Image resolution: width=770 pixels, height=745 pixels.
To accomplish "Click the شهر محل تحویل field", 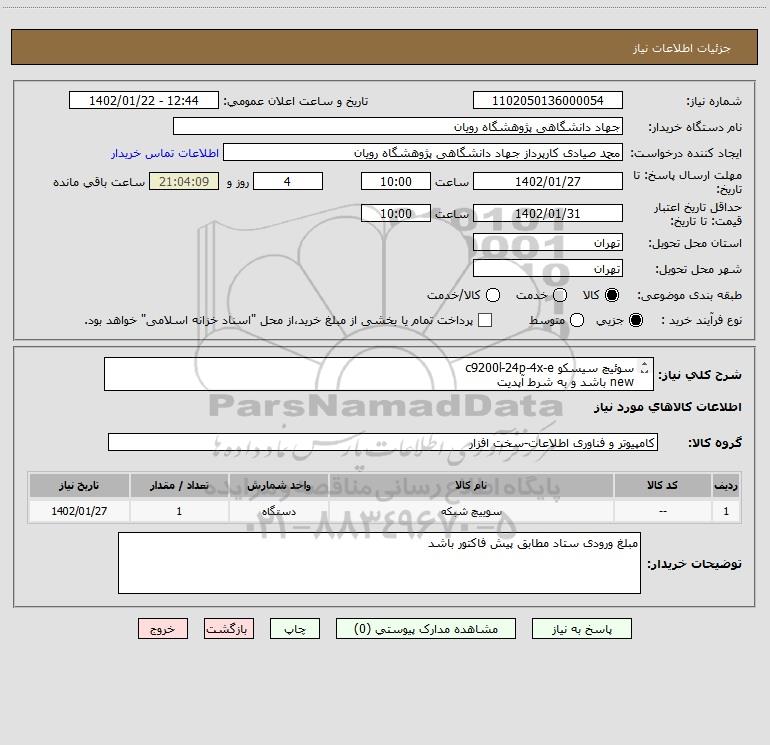I will tap(548, 268).
